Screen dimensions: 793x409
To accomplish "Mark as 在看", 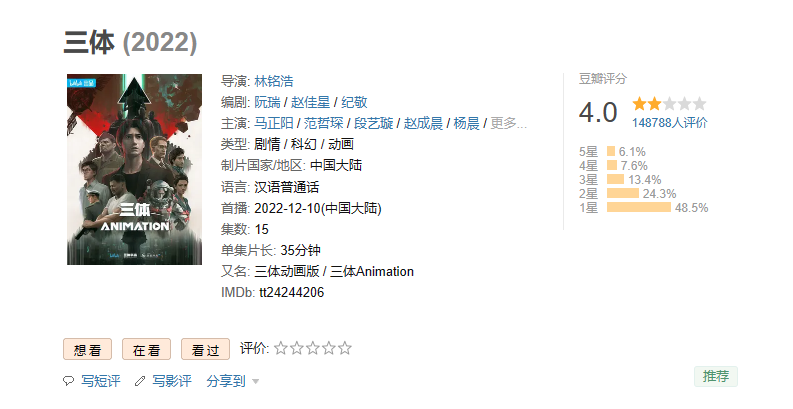I will (146, 349).
